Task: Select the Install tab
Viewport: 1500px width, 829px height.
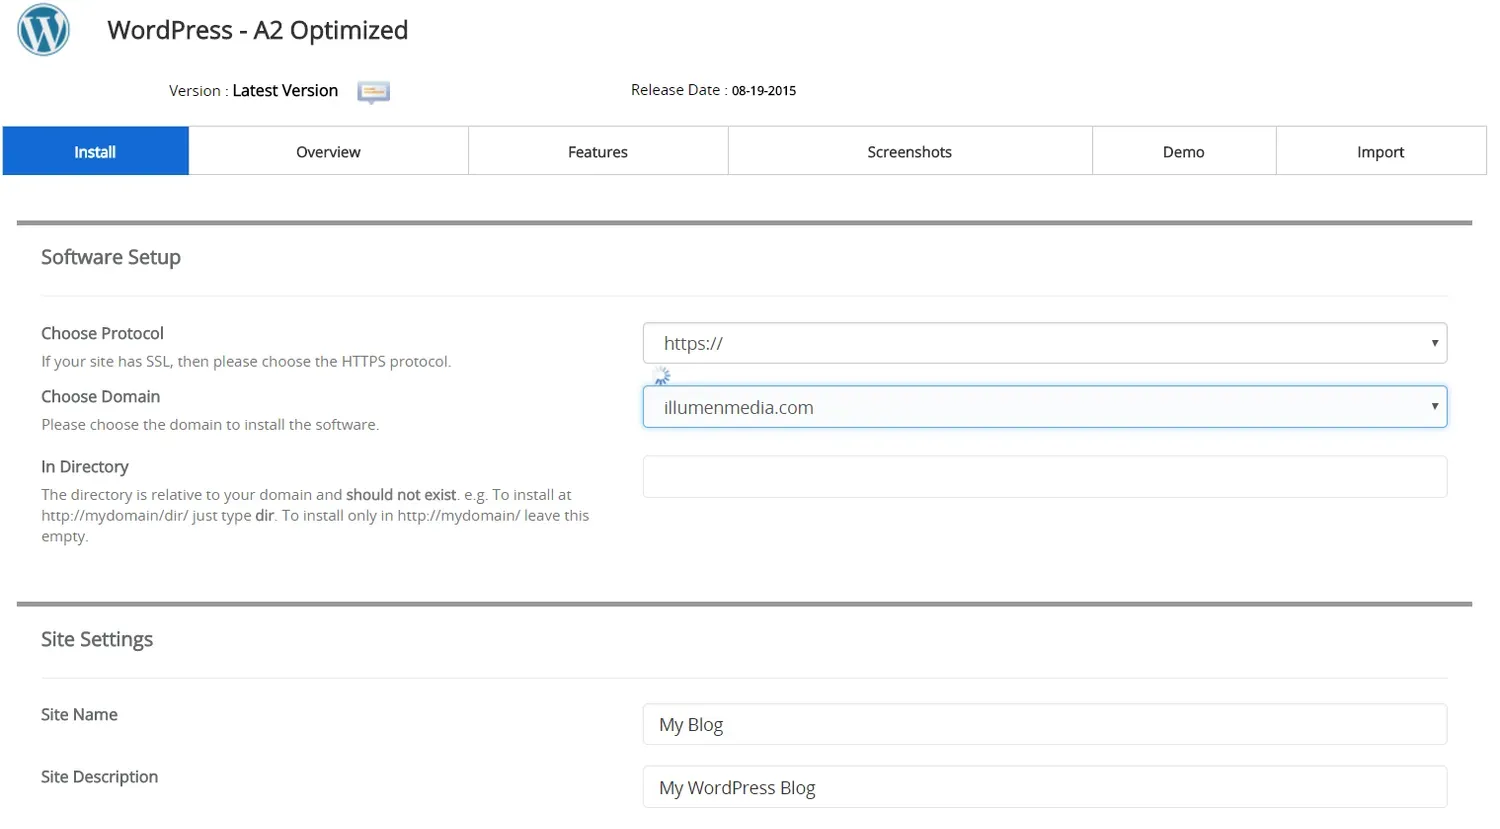Action: click(96, 151)
